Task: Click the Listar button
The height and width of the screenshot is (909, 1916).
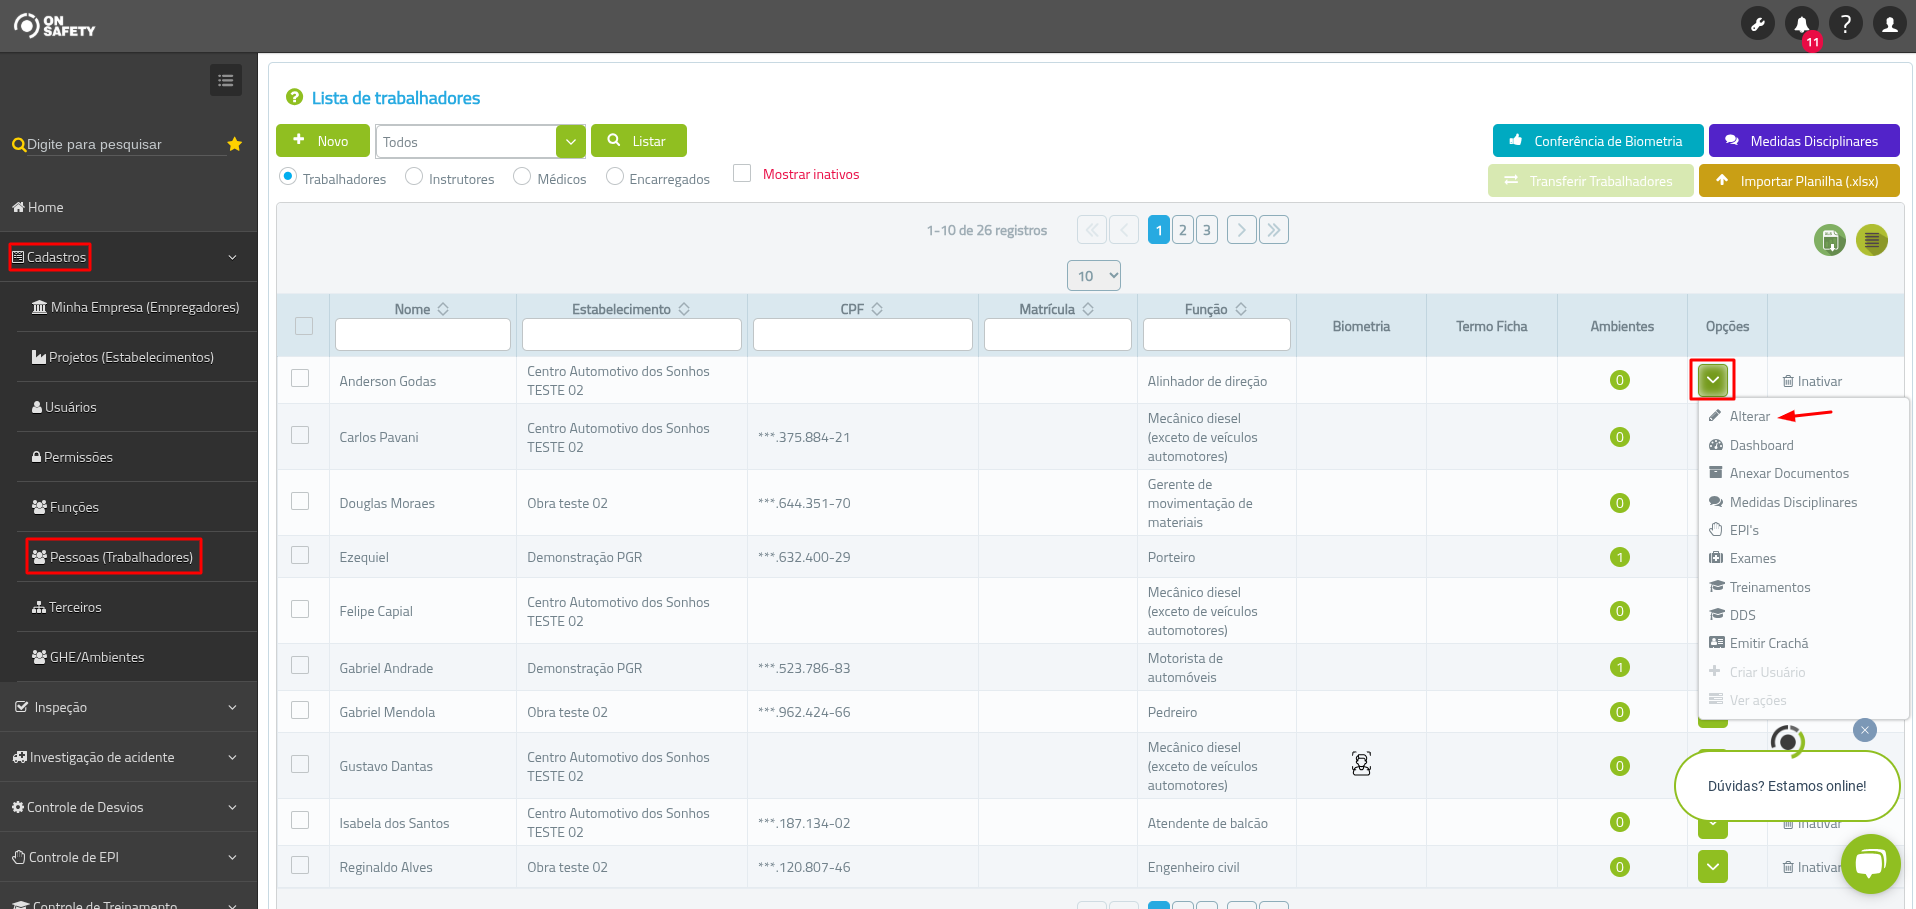Action: [x=638, y=141]
